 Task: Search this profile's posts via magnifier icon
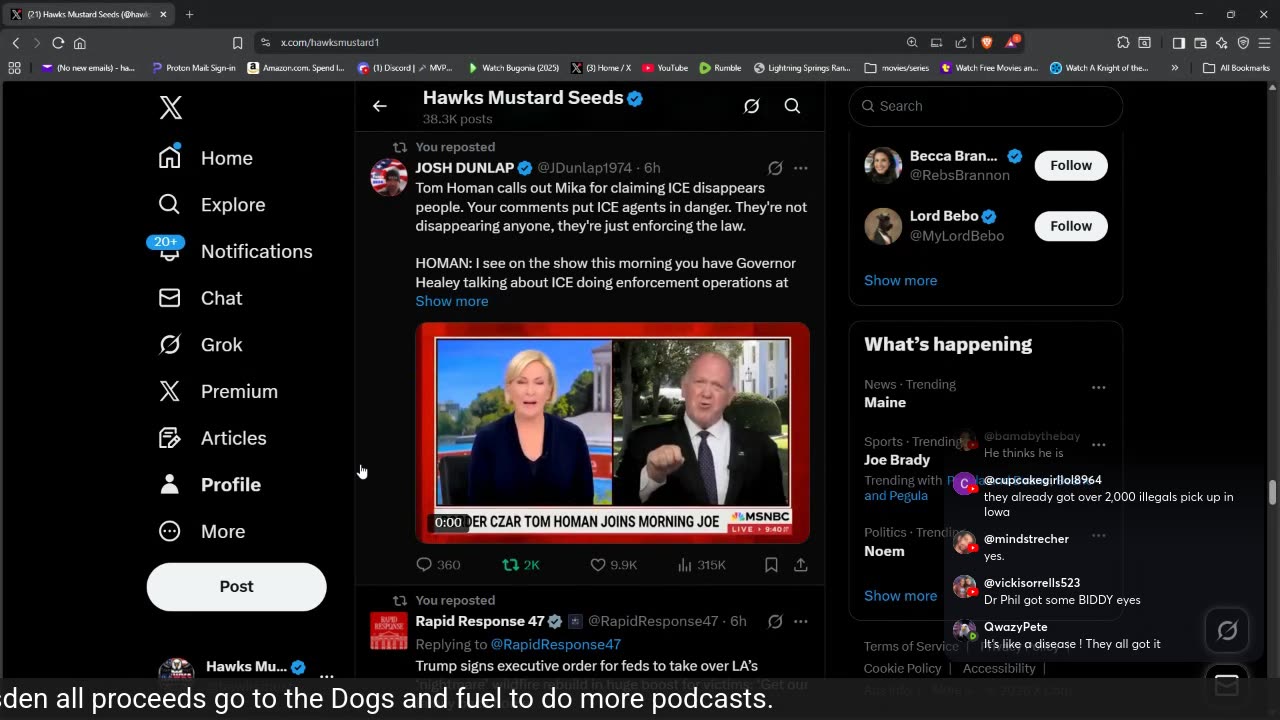(x=792, y=106)
